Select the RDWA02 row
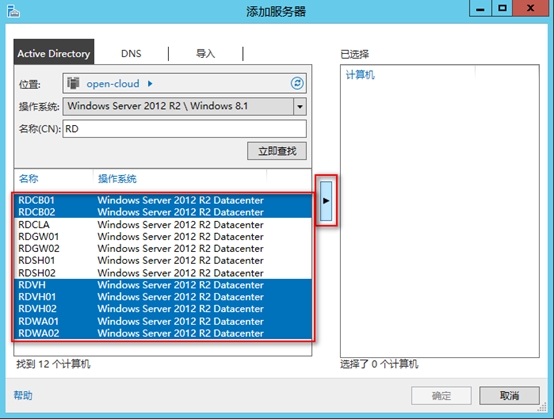This screenshot has width=554, height=419. pos(163,333)
